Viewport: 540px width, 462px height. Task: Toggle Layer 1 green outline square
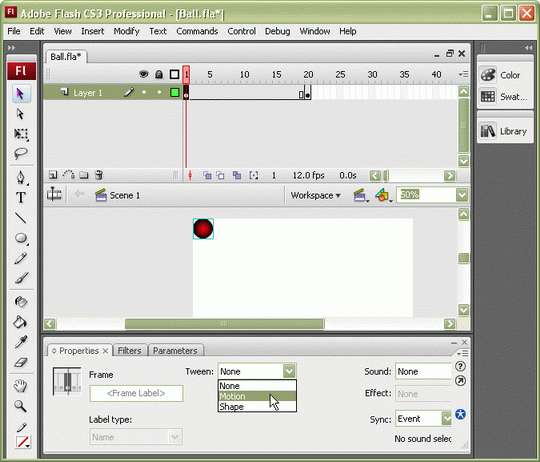click(175, 92)
